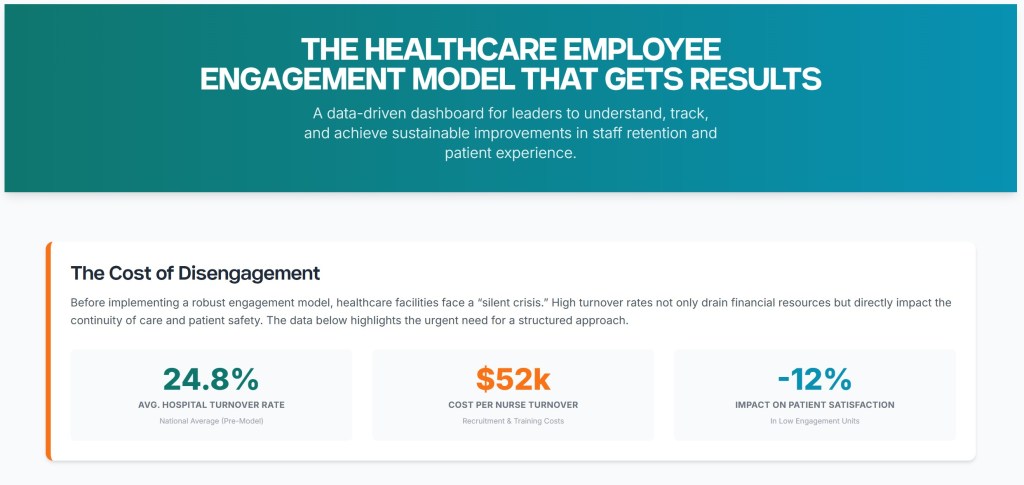1024x485 pixels.
Task: Click the "COST PER NURSE TURNOVER" label
Action: 513,405
